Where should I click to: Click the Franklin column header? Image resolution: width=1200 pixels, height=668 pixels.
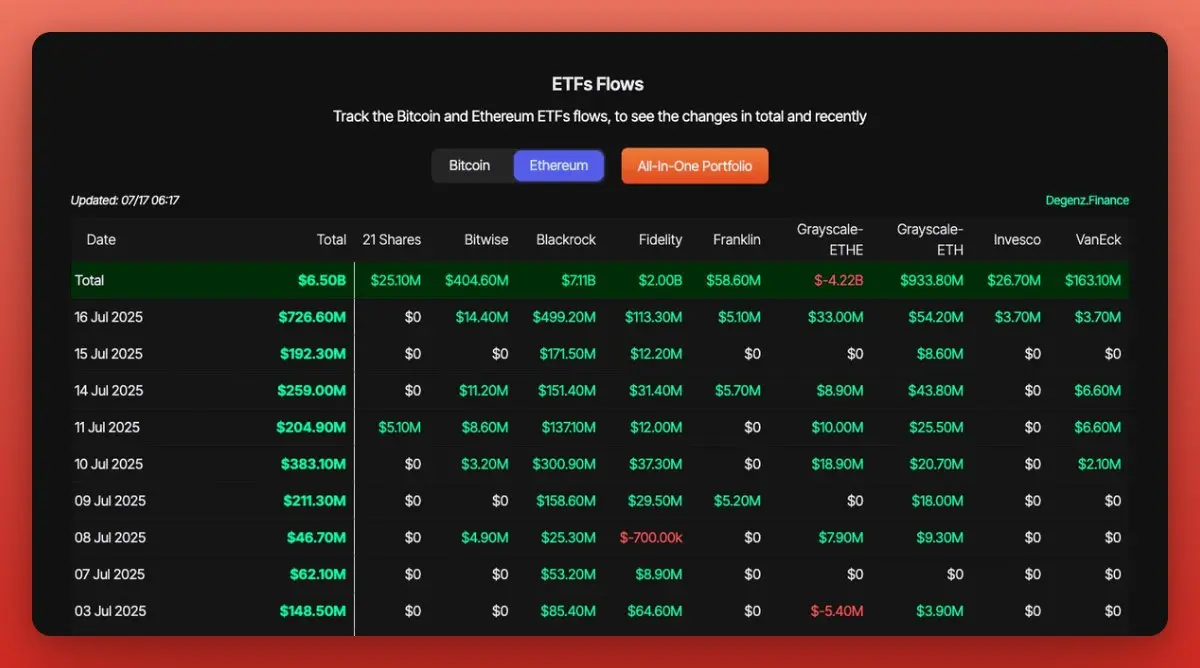point(737,240)
